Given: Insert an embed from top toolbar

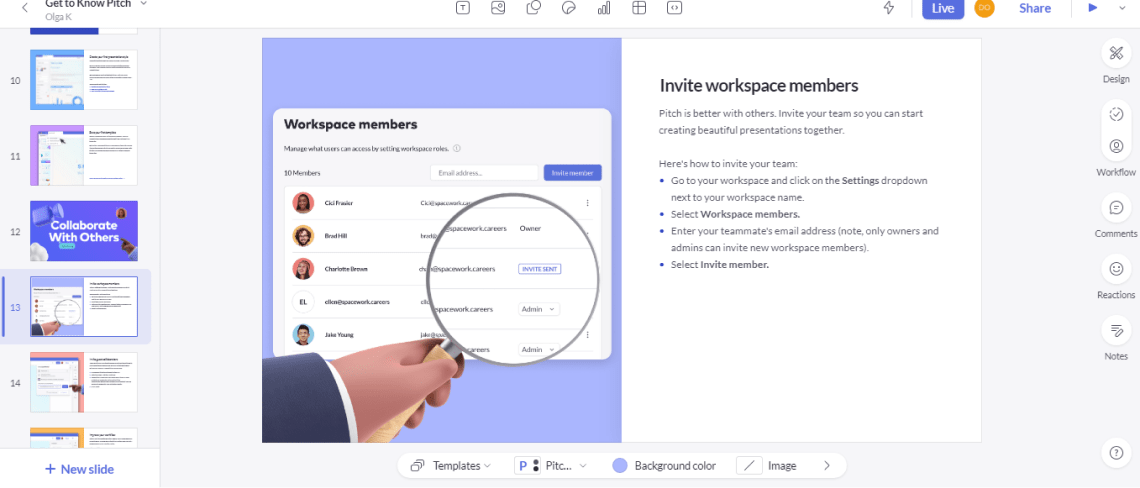Looking at the screenshot, I should click(675, 8).
